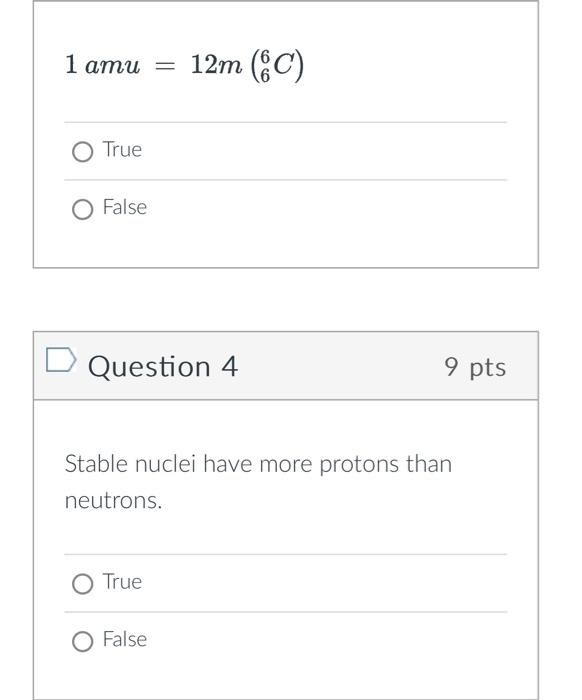Click the 1 amu term
Viewport: 582px width, 700px height.
click(x=102, y=65)
